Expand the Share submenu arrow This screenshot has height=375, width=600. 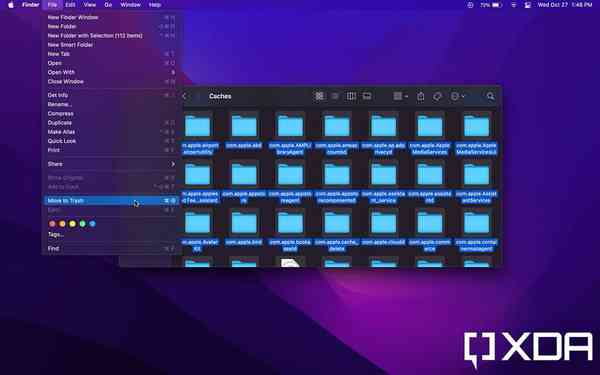(173, 164)
